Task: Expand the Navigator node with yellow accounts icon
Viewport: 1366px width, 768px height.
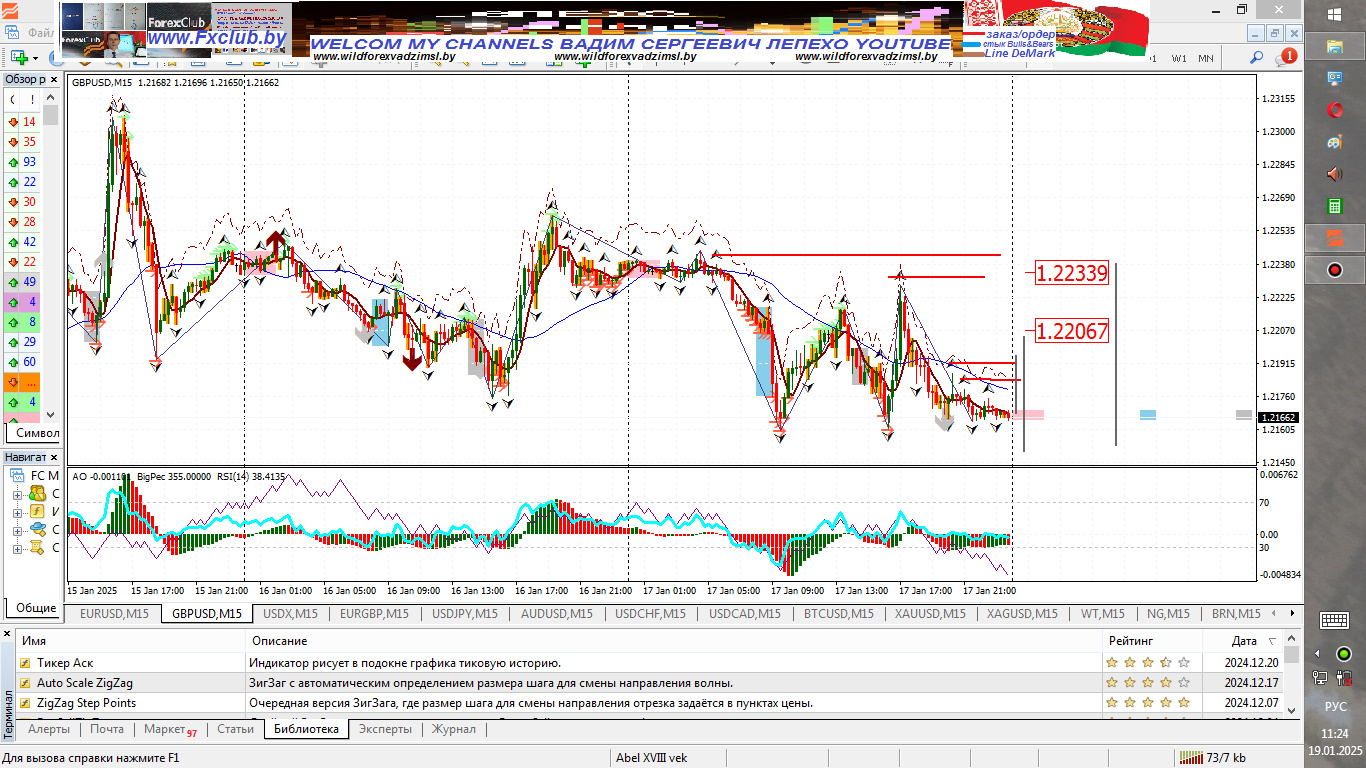Action: click(x=17, y=494)
